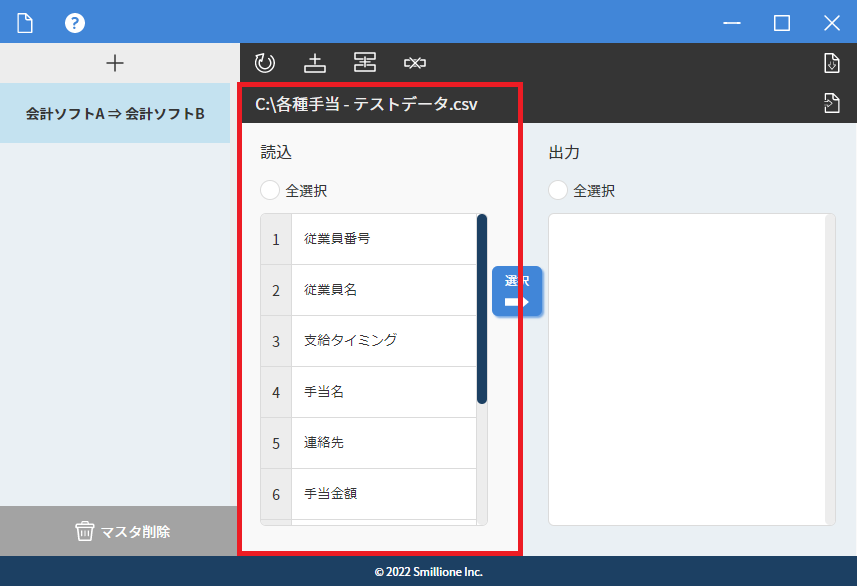
Task: Toggle 全選択 under 読込
Action: (x=270, y=190)
